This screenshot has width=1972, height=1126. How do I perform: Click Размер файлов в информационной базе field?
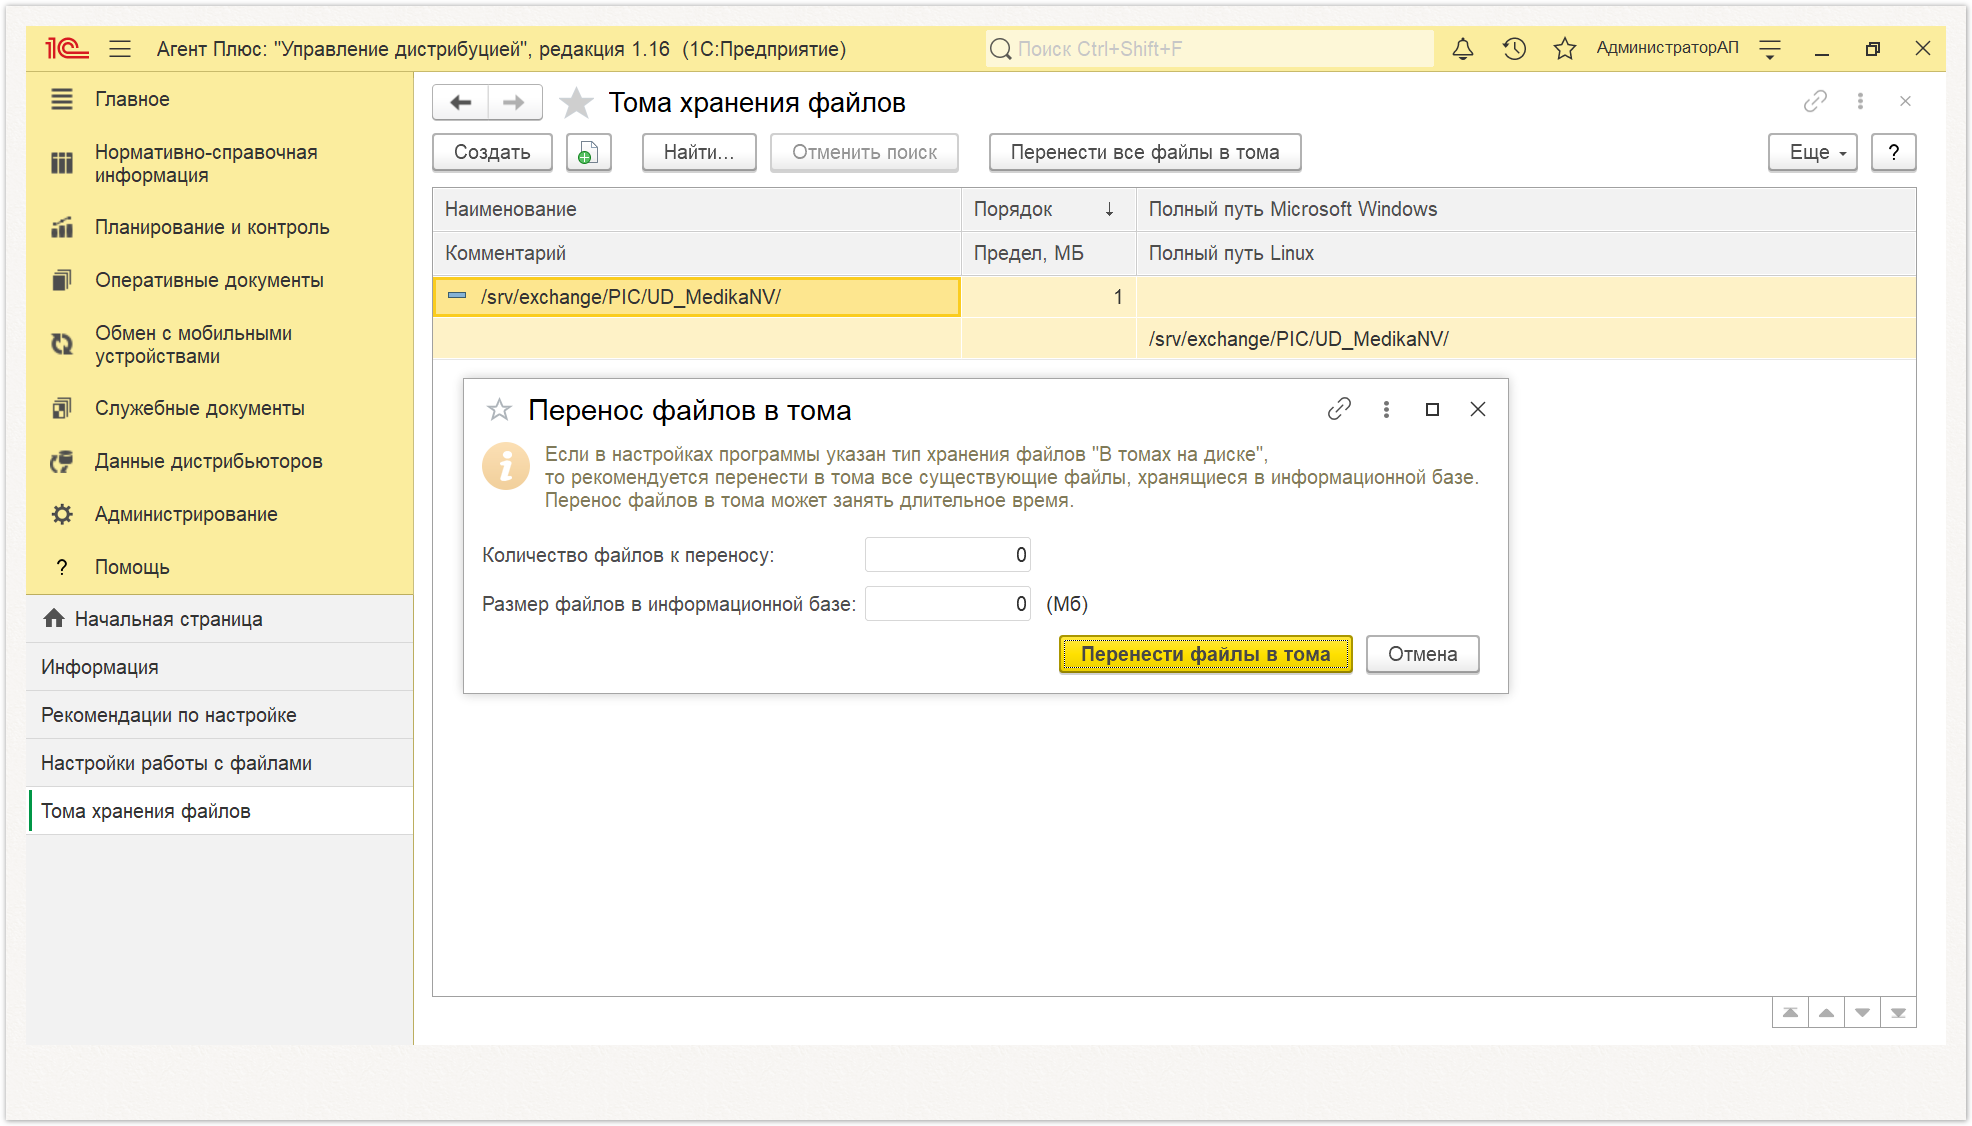[x=947, y=604]
